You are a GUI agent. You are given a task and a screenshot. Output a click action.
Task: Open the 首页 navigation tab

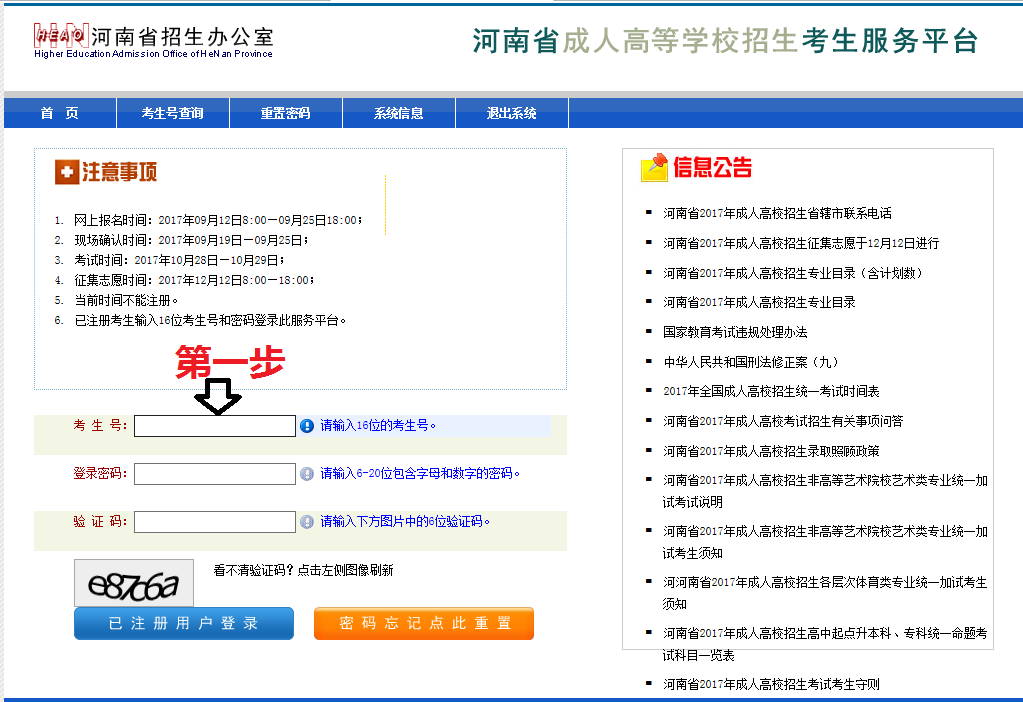tap(59, 113)
